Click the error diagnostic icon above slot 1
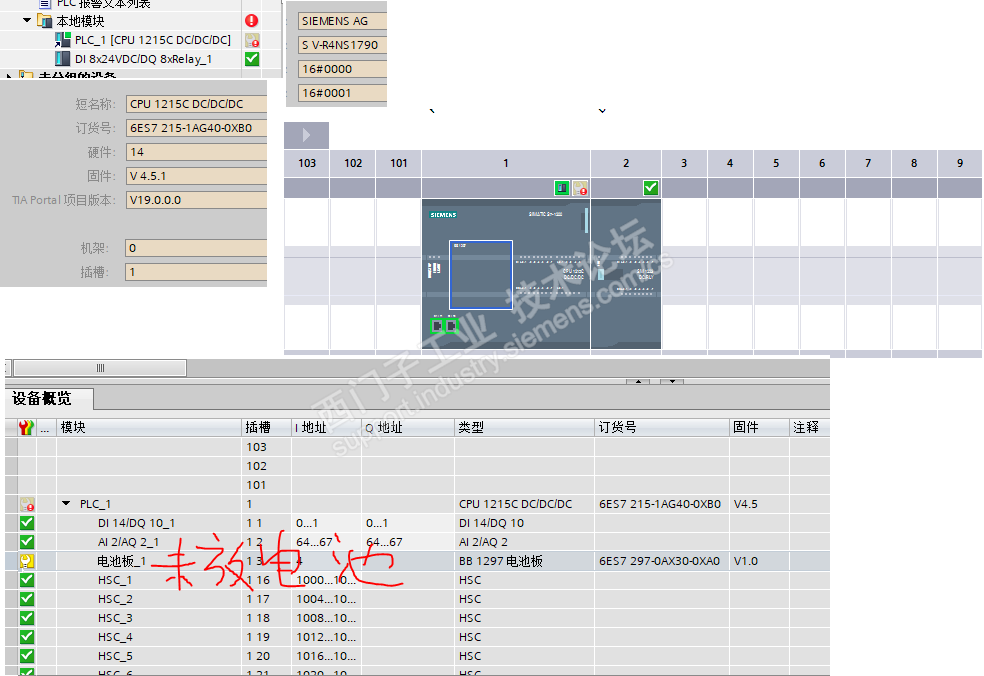The height and width of the screenshot is (676, 984). point(580,188)
